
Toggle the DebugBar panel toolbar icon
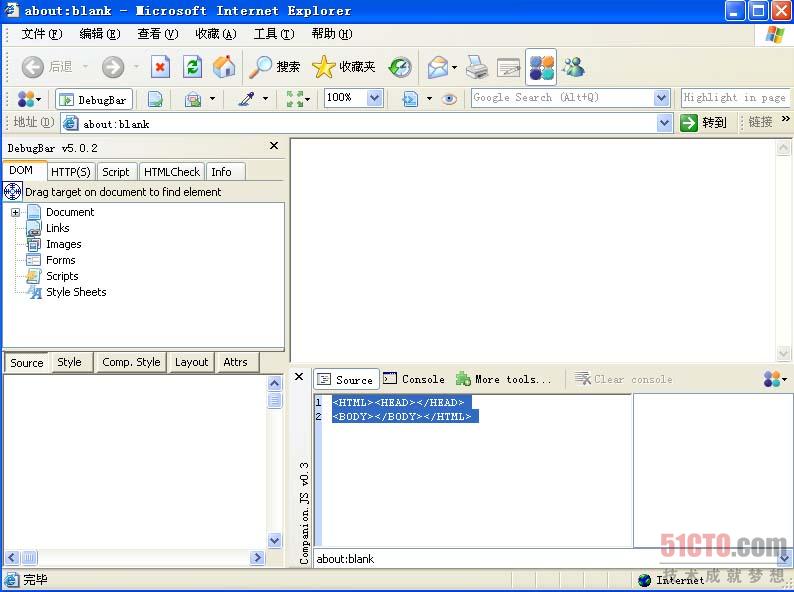click(x=541, y=67)
